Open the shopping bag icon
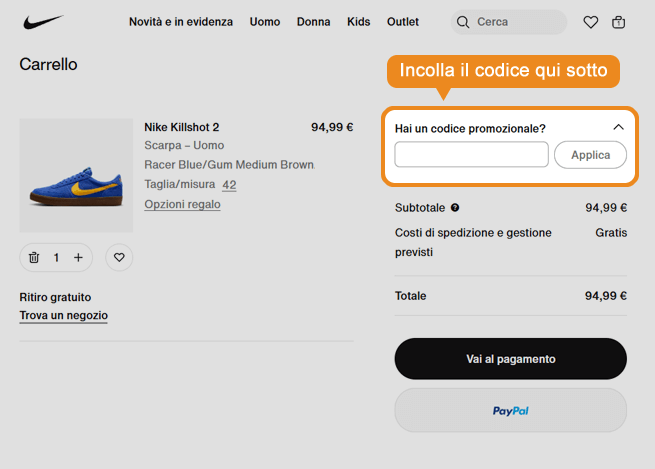Screen dimensions: 655x469 [618, 22]
